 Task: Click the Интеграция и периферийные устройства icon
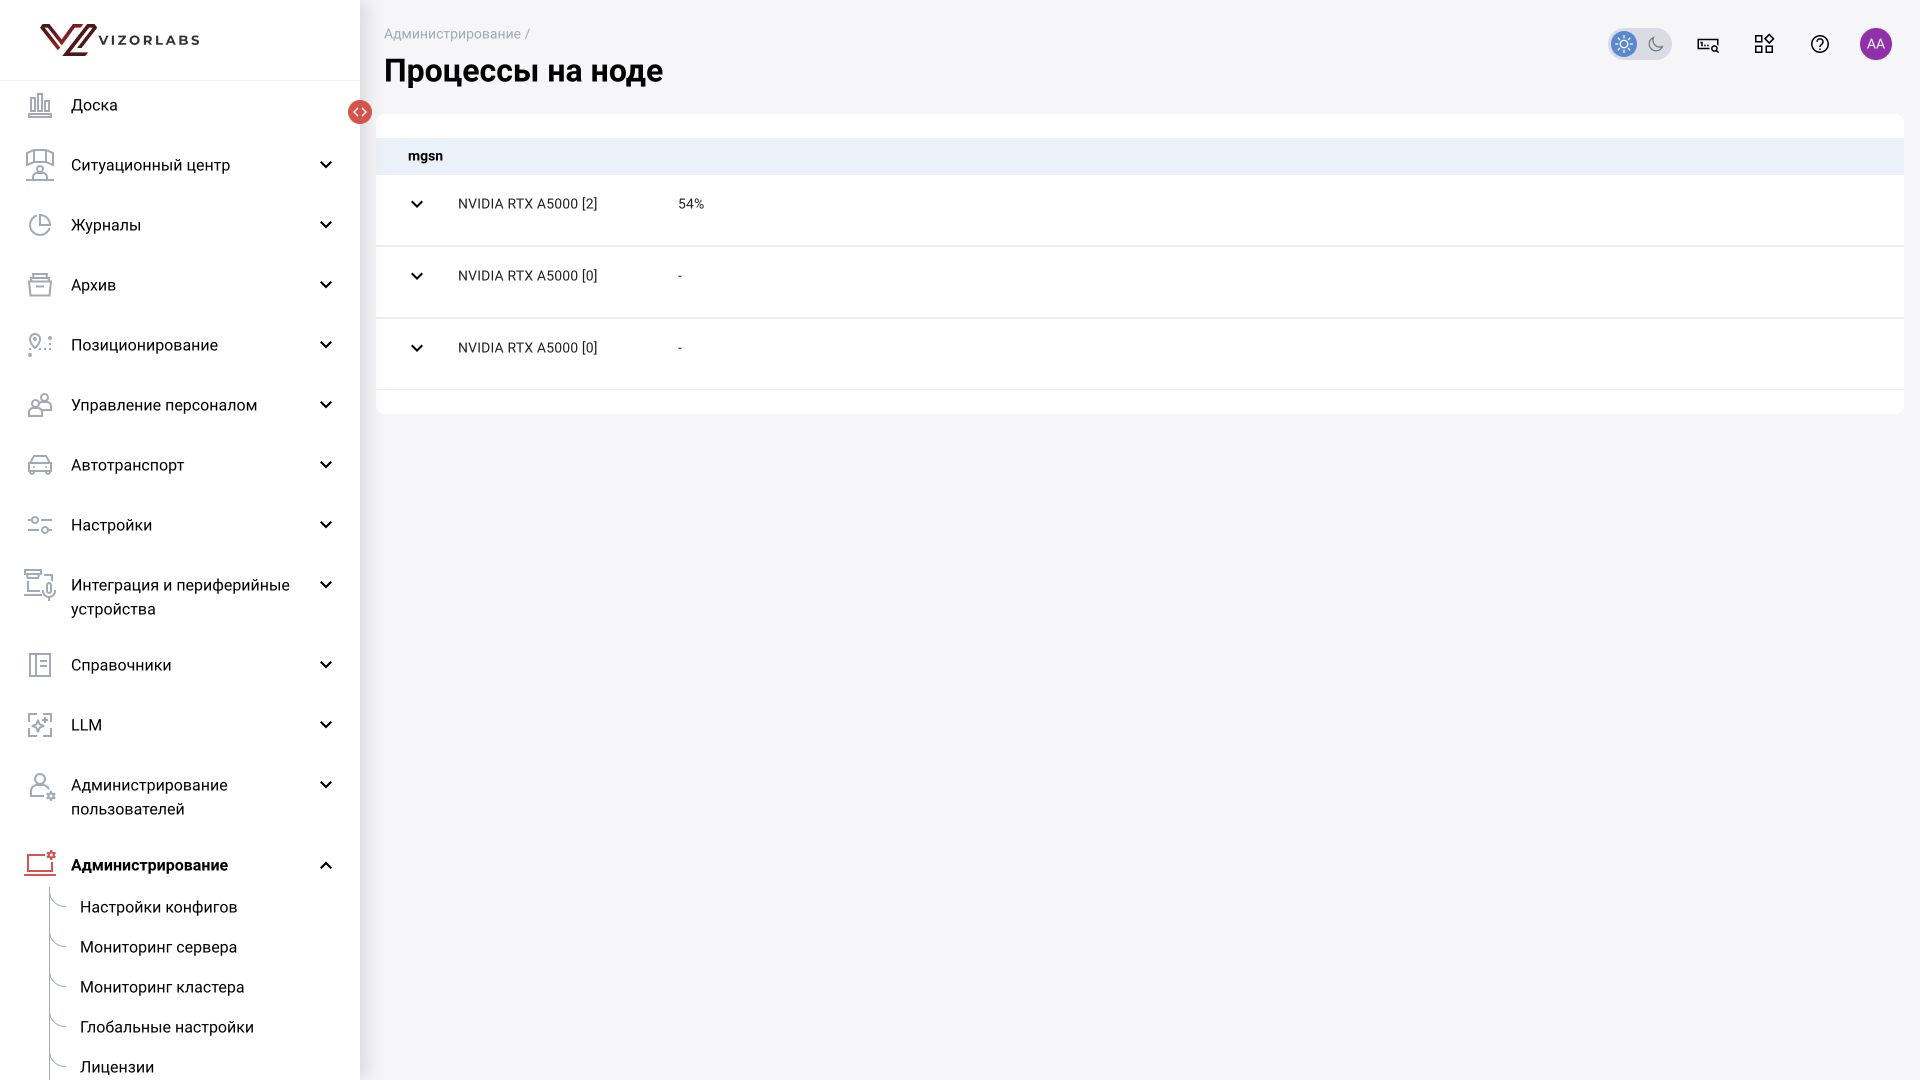[x=40, y=585]
